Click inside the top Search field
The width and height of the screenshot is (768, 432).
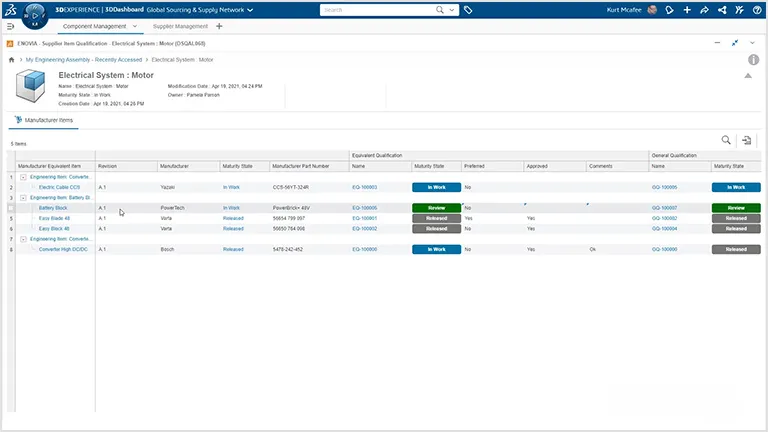pyautogui.click(x=380, y=10)
